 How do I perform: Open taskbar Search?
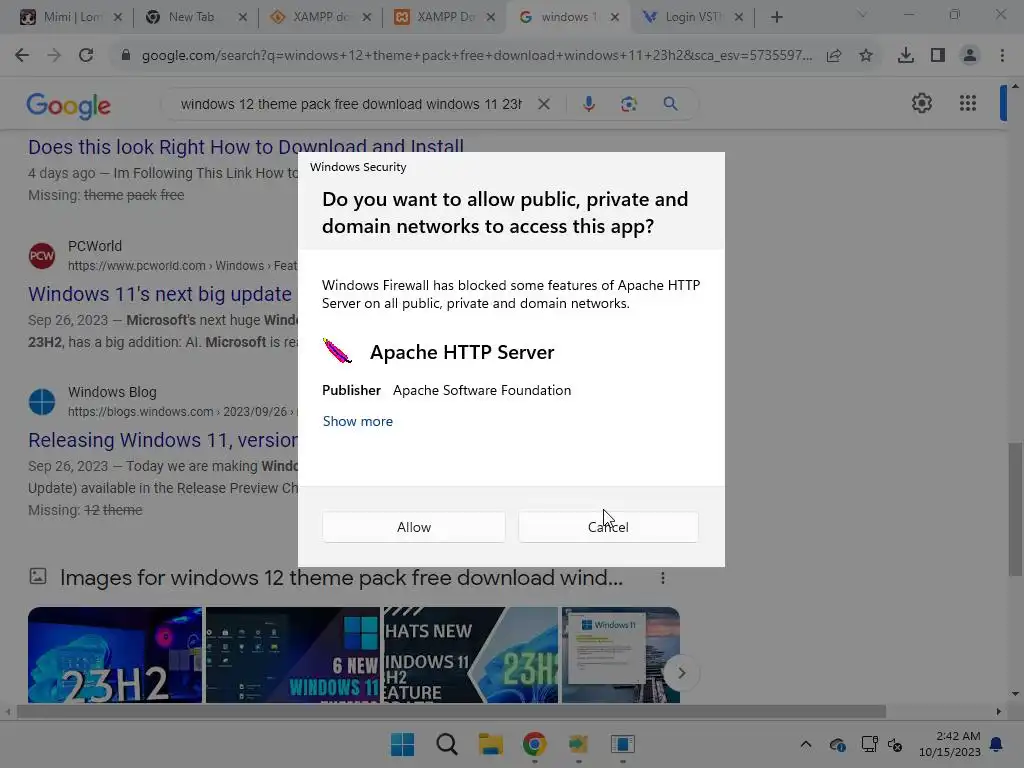click(x=447, y=744)
